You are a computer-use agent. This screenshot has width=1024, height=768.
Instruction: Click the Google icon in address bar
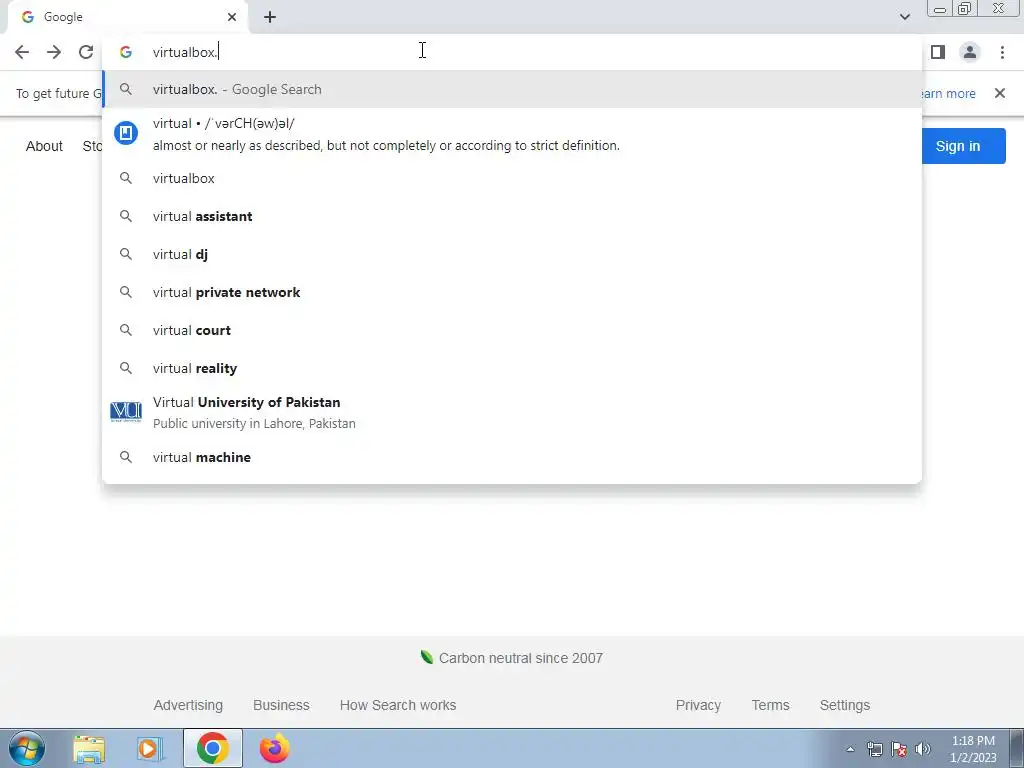click(126, 52)
